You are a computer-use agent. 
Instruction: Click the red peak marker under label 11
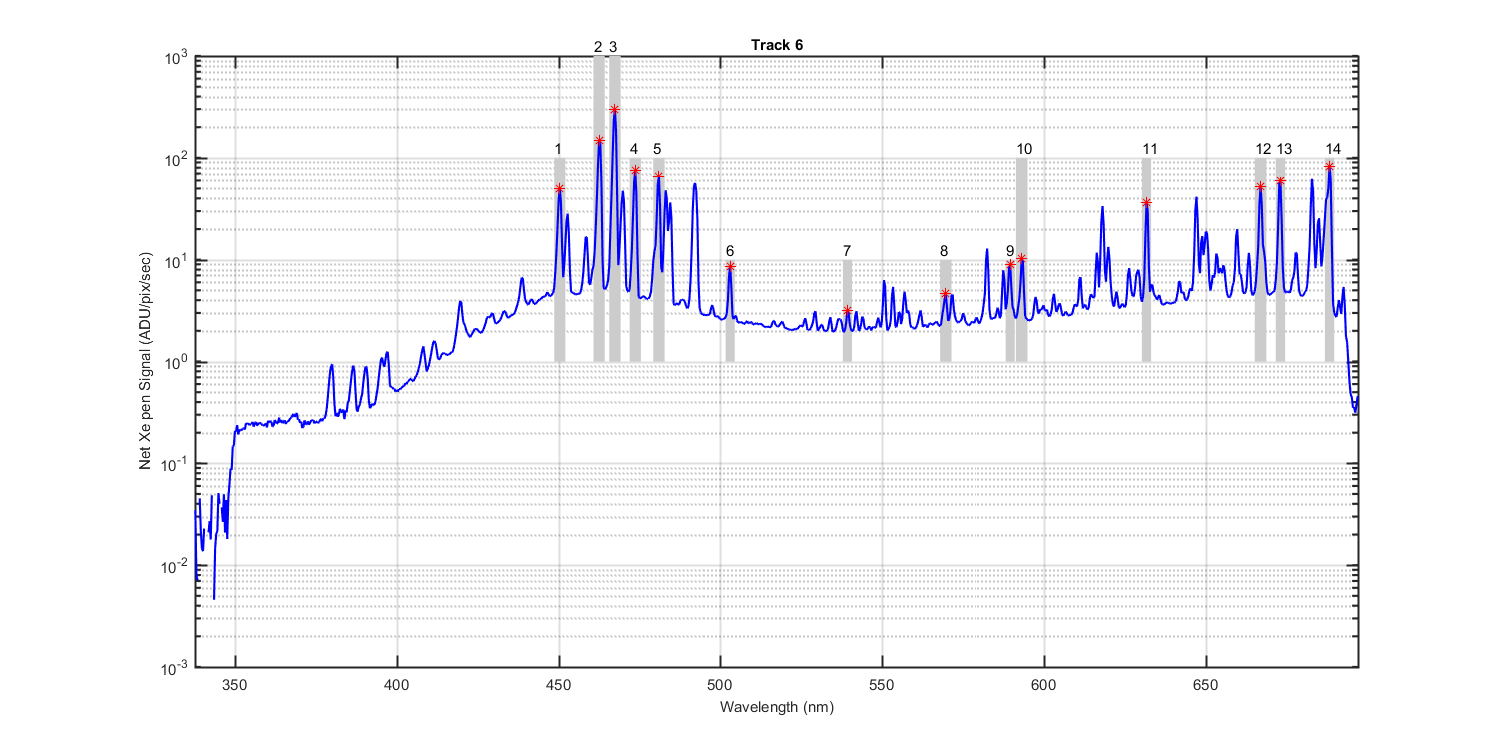coord(1146,203)
